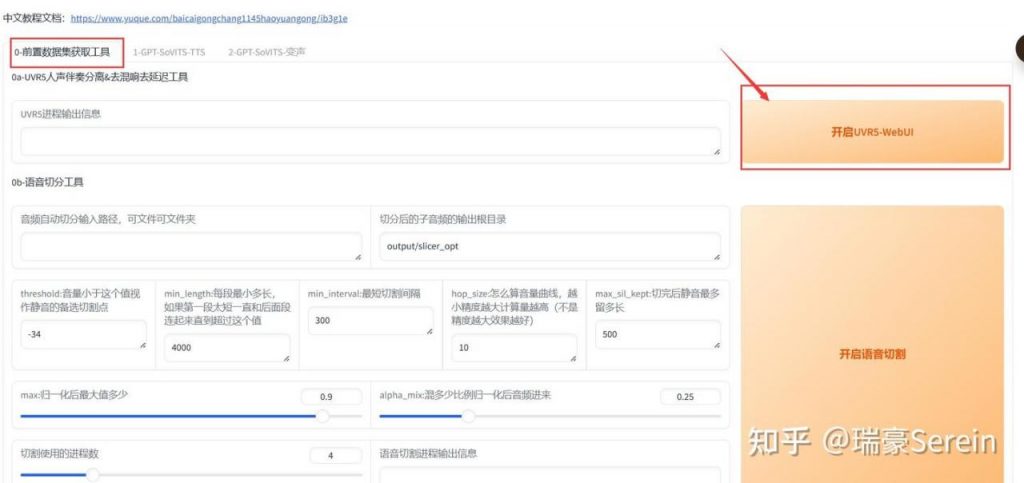Click the hop_size field showing 10

click(513, 348)
